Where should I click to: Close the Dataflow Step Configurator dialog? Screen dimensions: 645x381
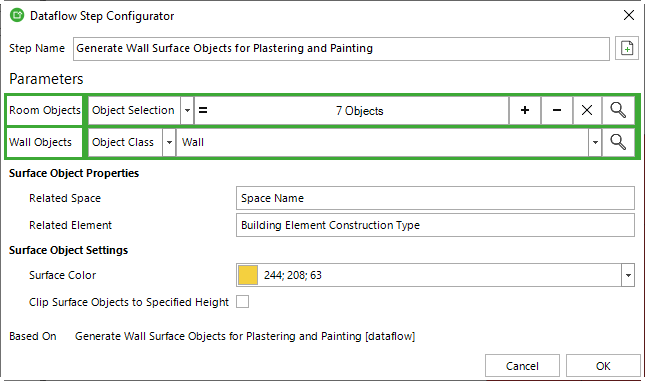[x=629, y=16]
